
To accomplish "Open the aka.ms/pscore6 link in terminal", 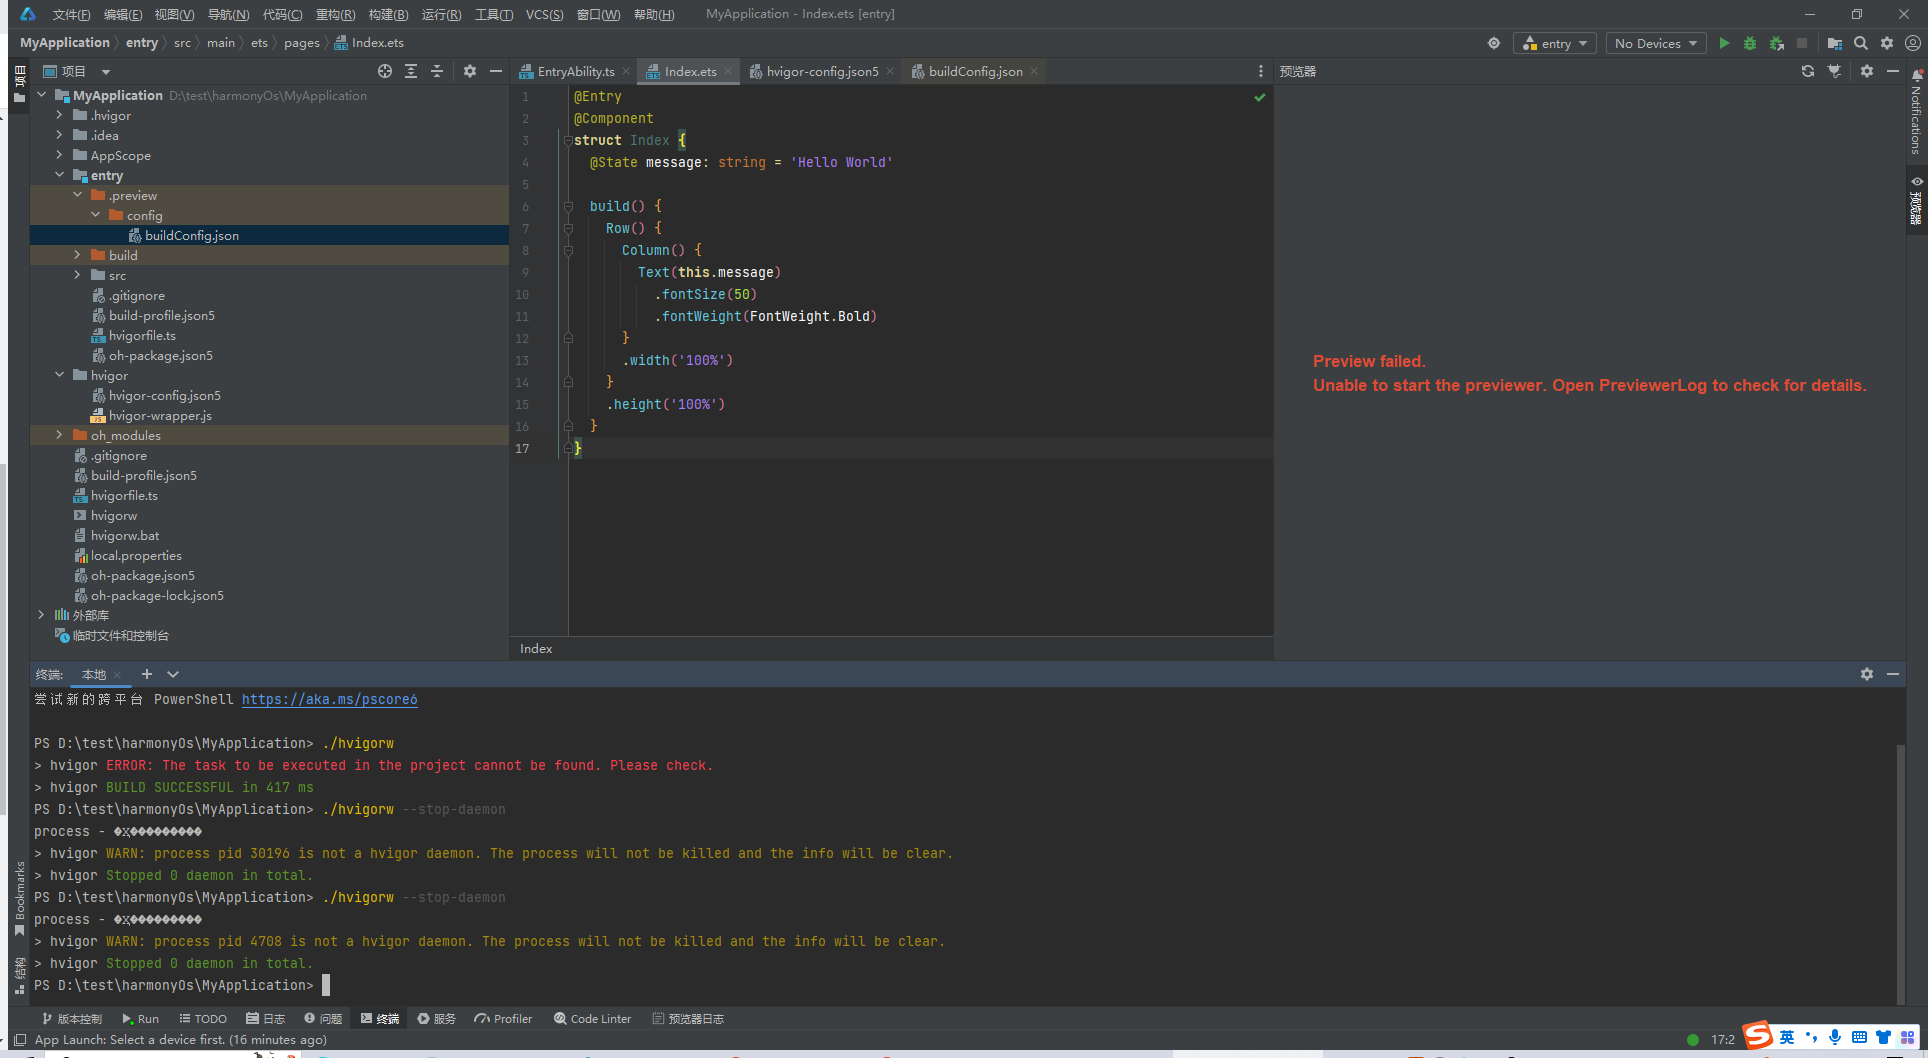I will click(x=329, y=699).
